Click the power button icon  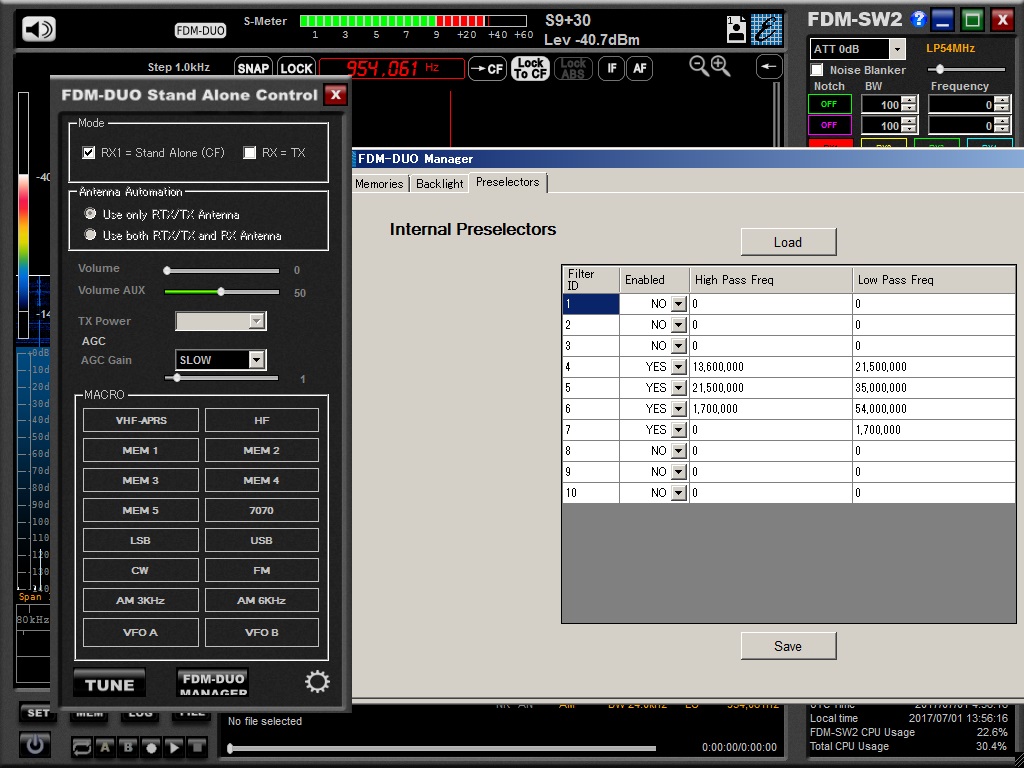(x=35, y=744)
